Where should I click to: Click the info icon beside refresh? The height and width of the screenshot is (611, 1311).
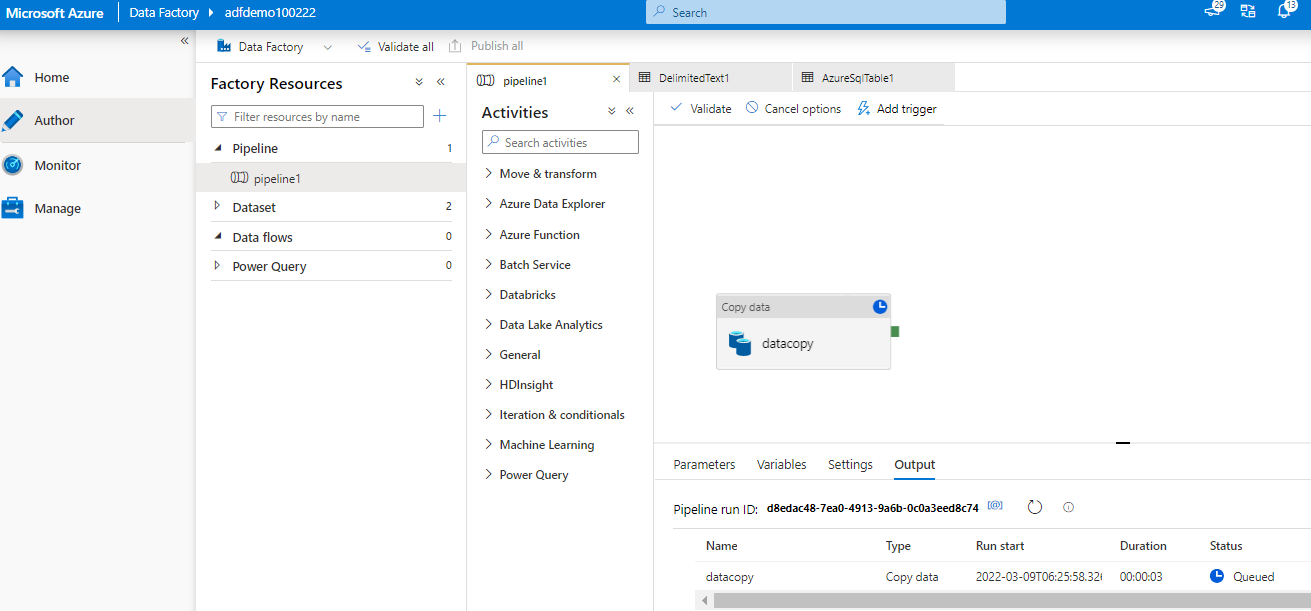(x=1068, y=507)
